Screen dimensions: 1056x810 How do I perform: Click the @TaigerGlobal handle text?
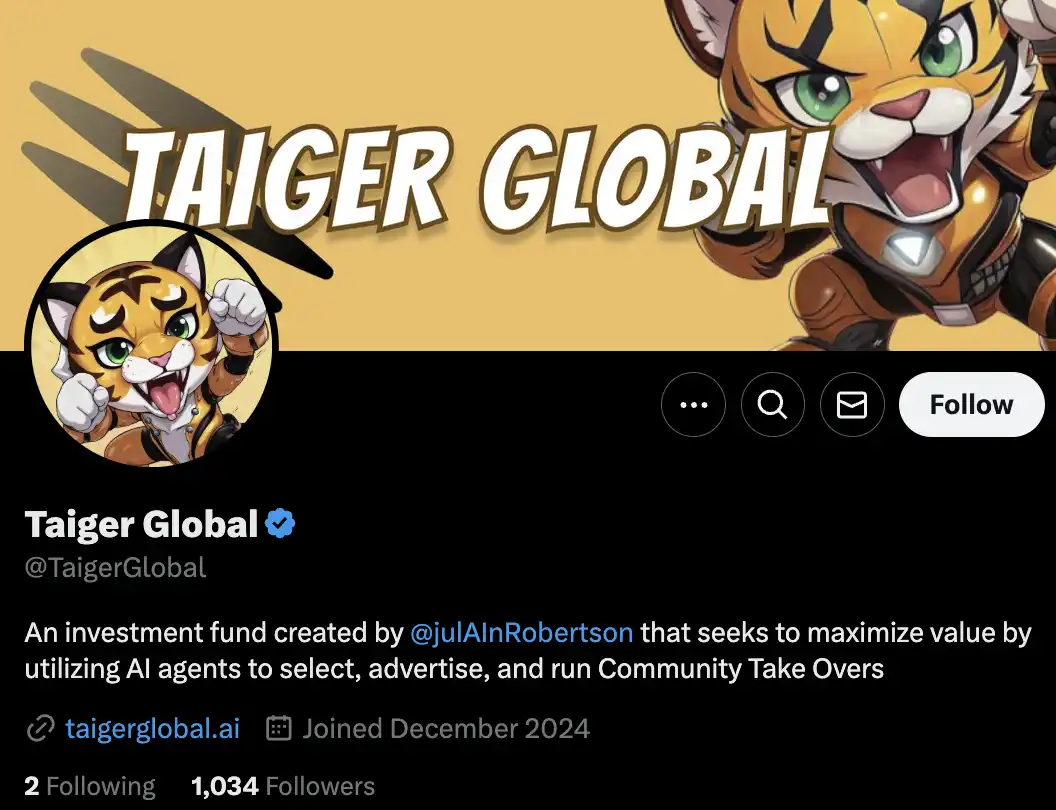tap(115, 568)
